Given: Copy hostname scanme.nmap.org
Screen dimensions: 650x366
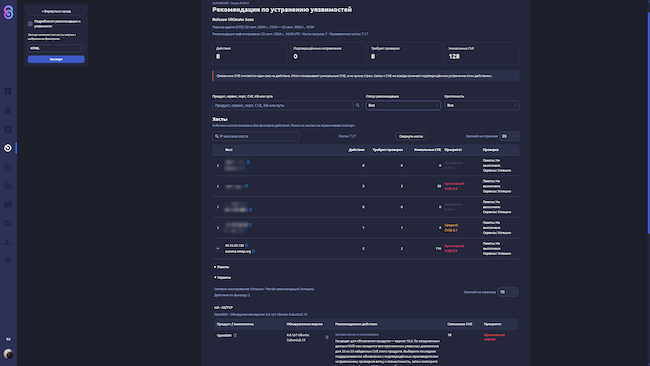Looking at the screenshot, I should pyautogui.click(x=253, y=251).
